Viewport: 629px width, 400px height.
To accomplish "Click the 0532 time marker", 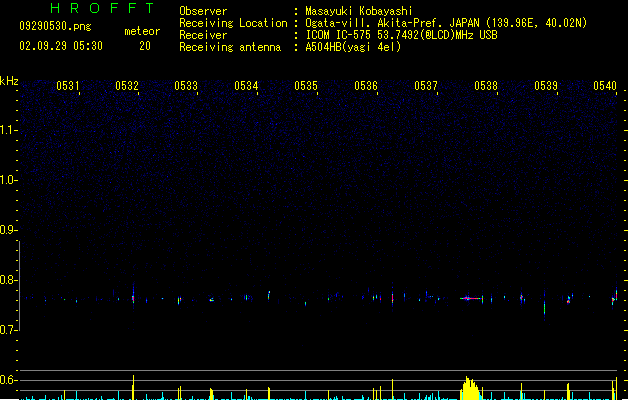I will tap(127, 86).
